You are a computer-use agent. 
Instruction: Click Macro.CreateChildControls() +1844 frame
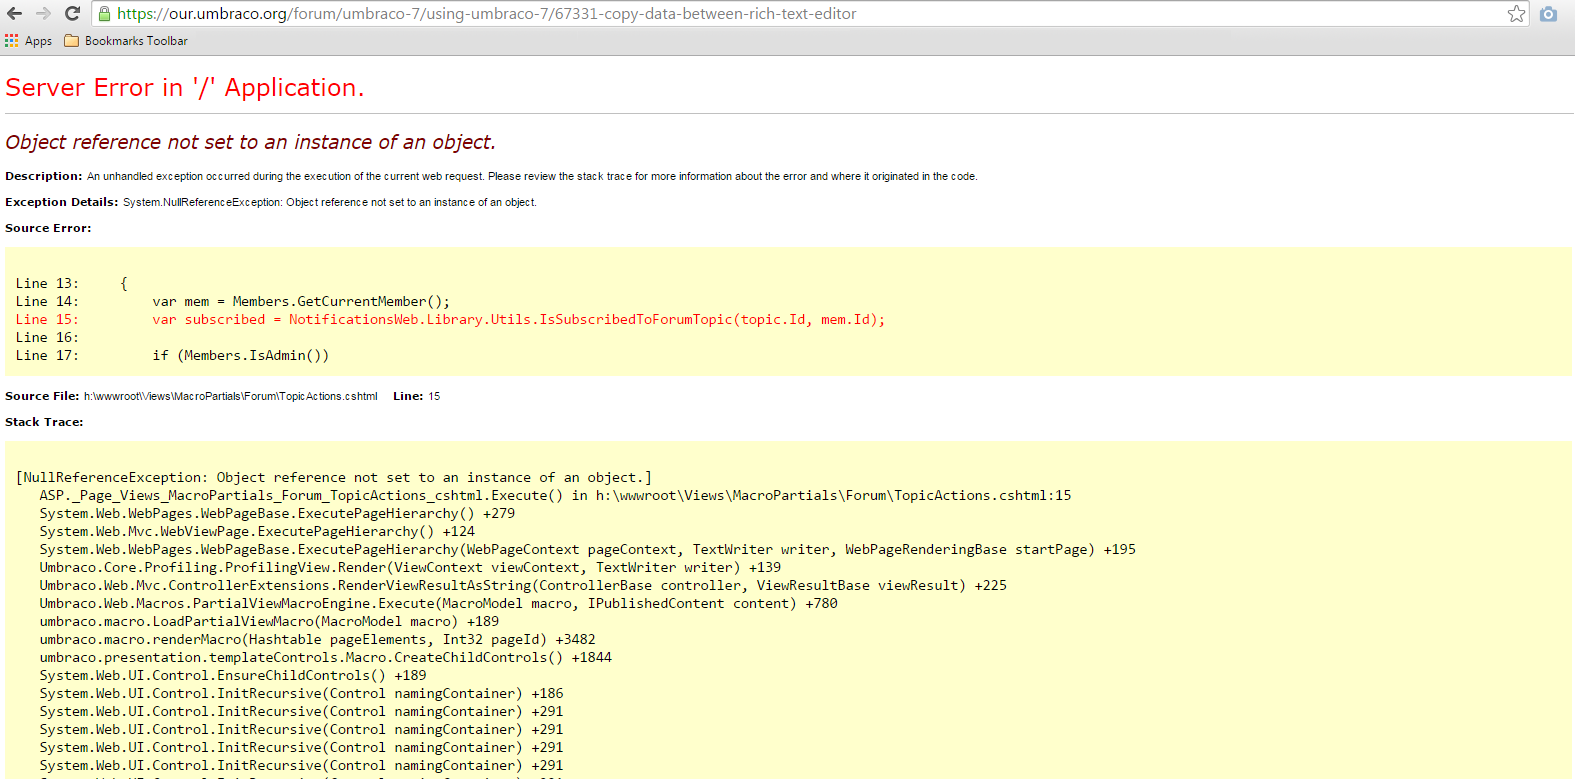coord(325,658)
